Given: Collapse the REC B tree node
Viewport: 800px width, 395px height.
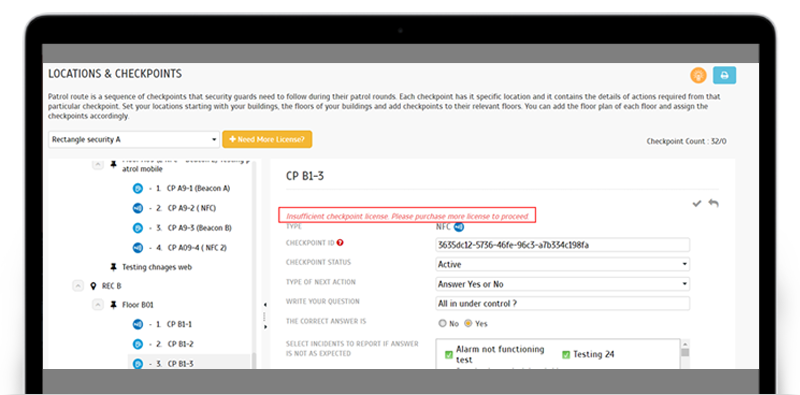Looking at the screenshot, I should 78,286.
